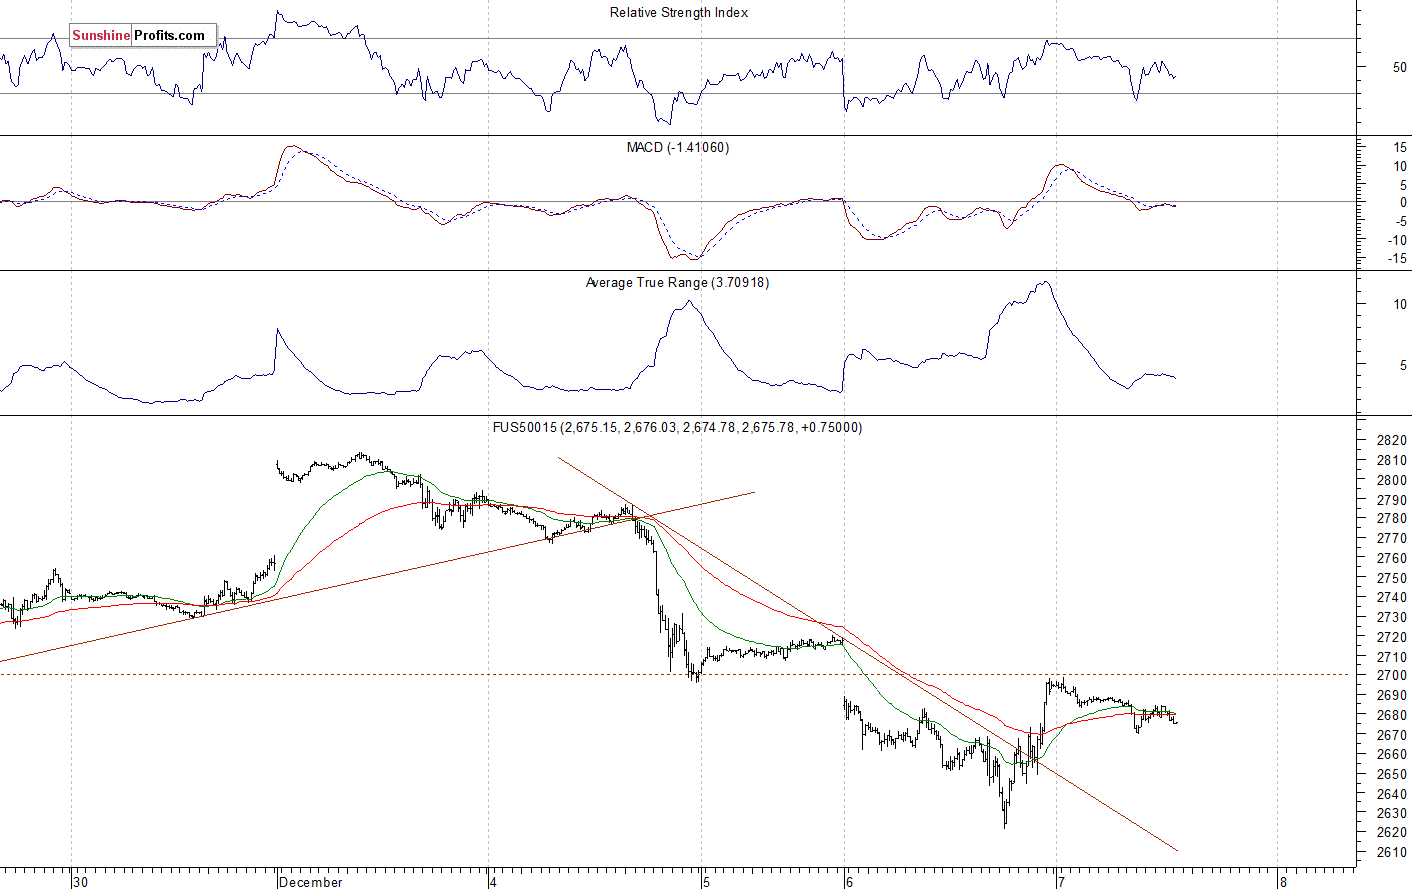Click the price axis label 2800
The image size is (1412, 889).
coord(1392,481)
